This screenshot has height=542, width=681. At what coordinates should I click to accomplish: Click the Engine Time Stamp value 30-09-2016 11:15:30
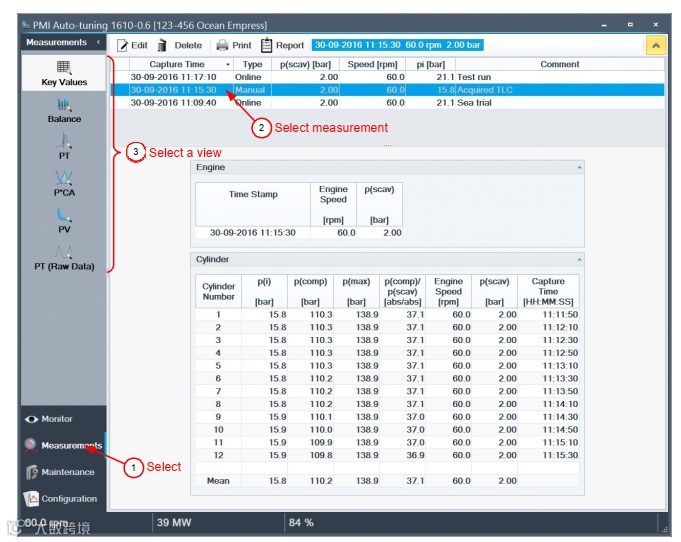[x=253, y=233]
